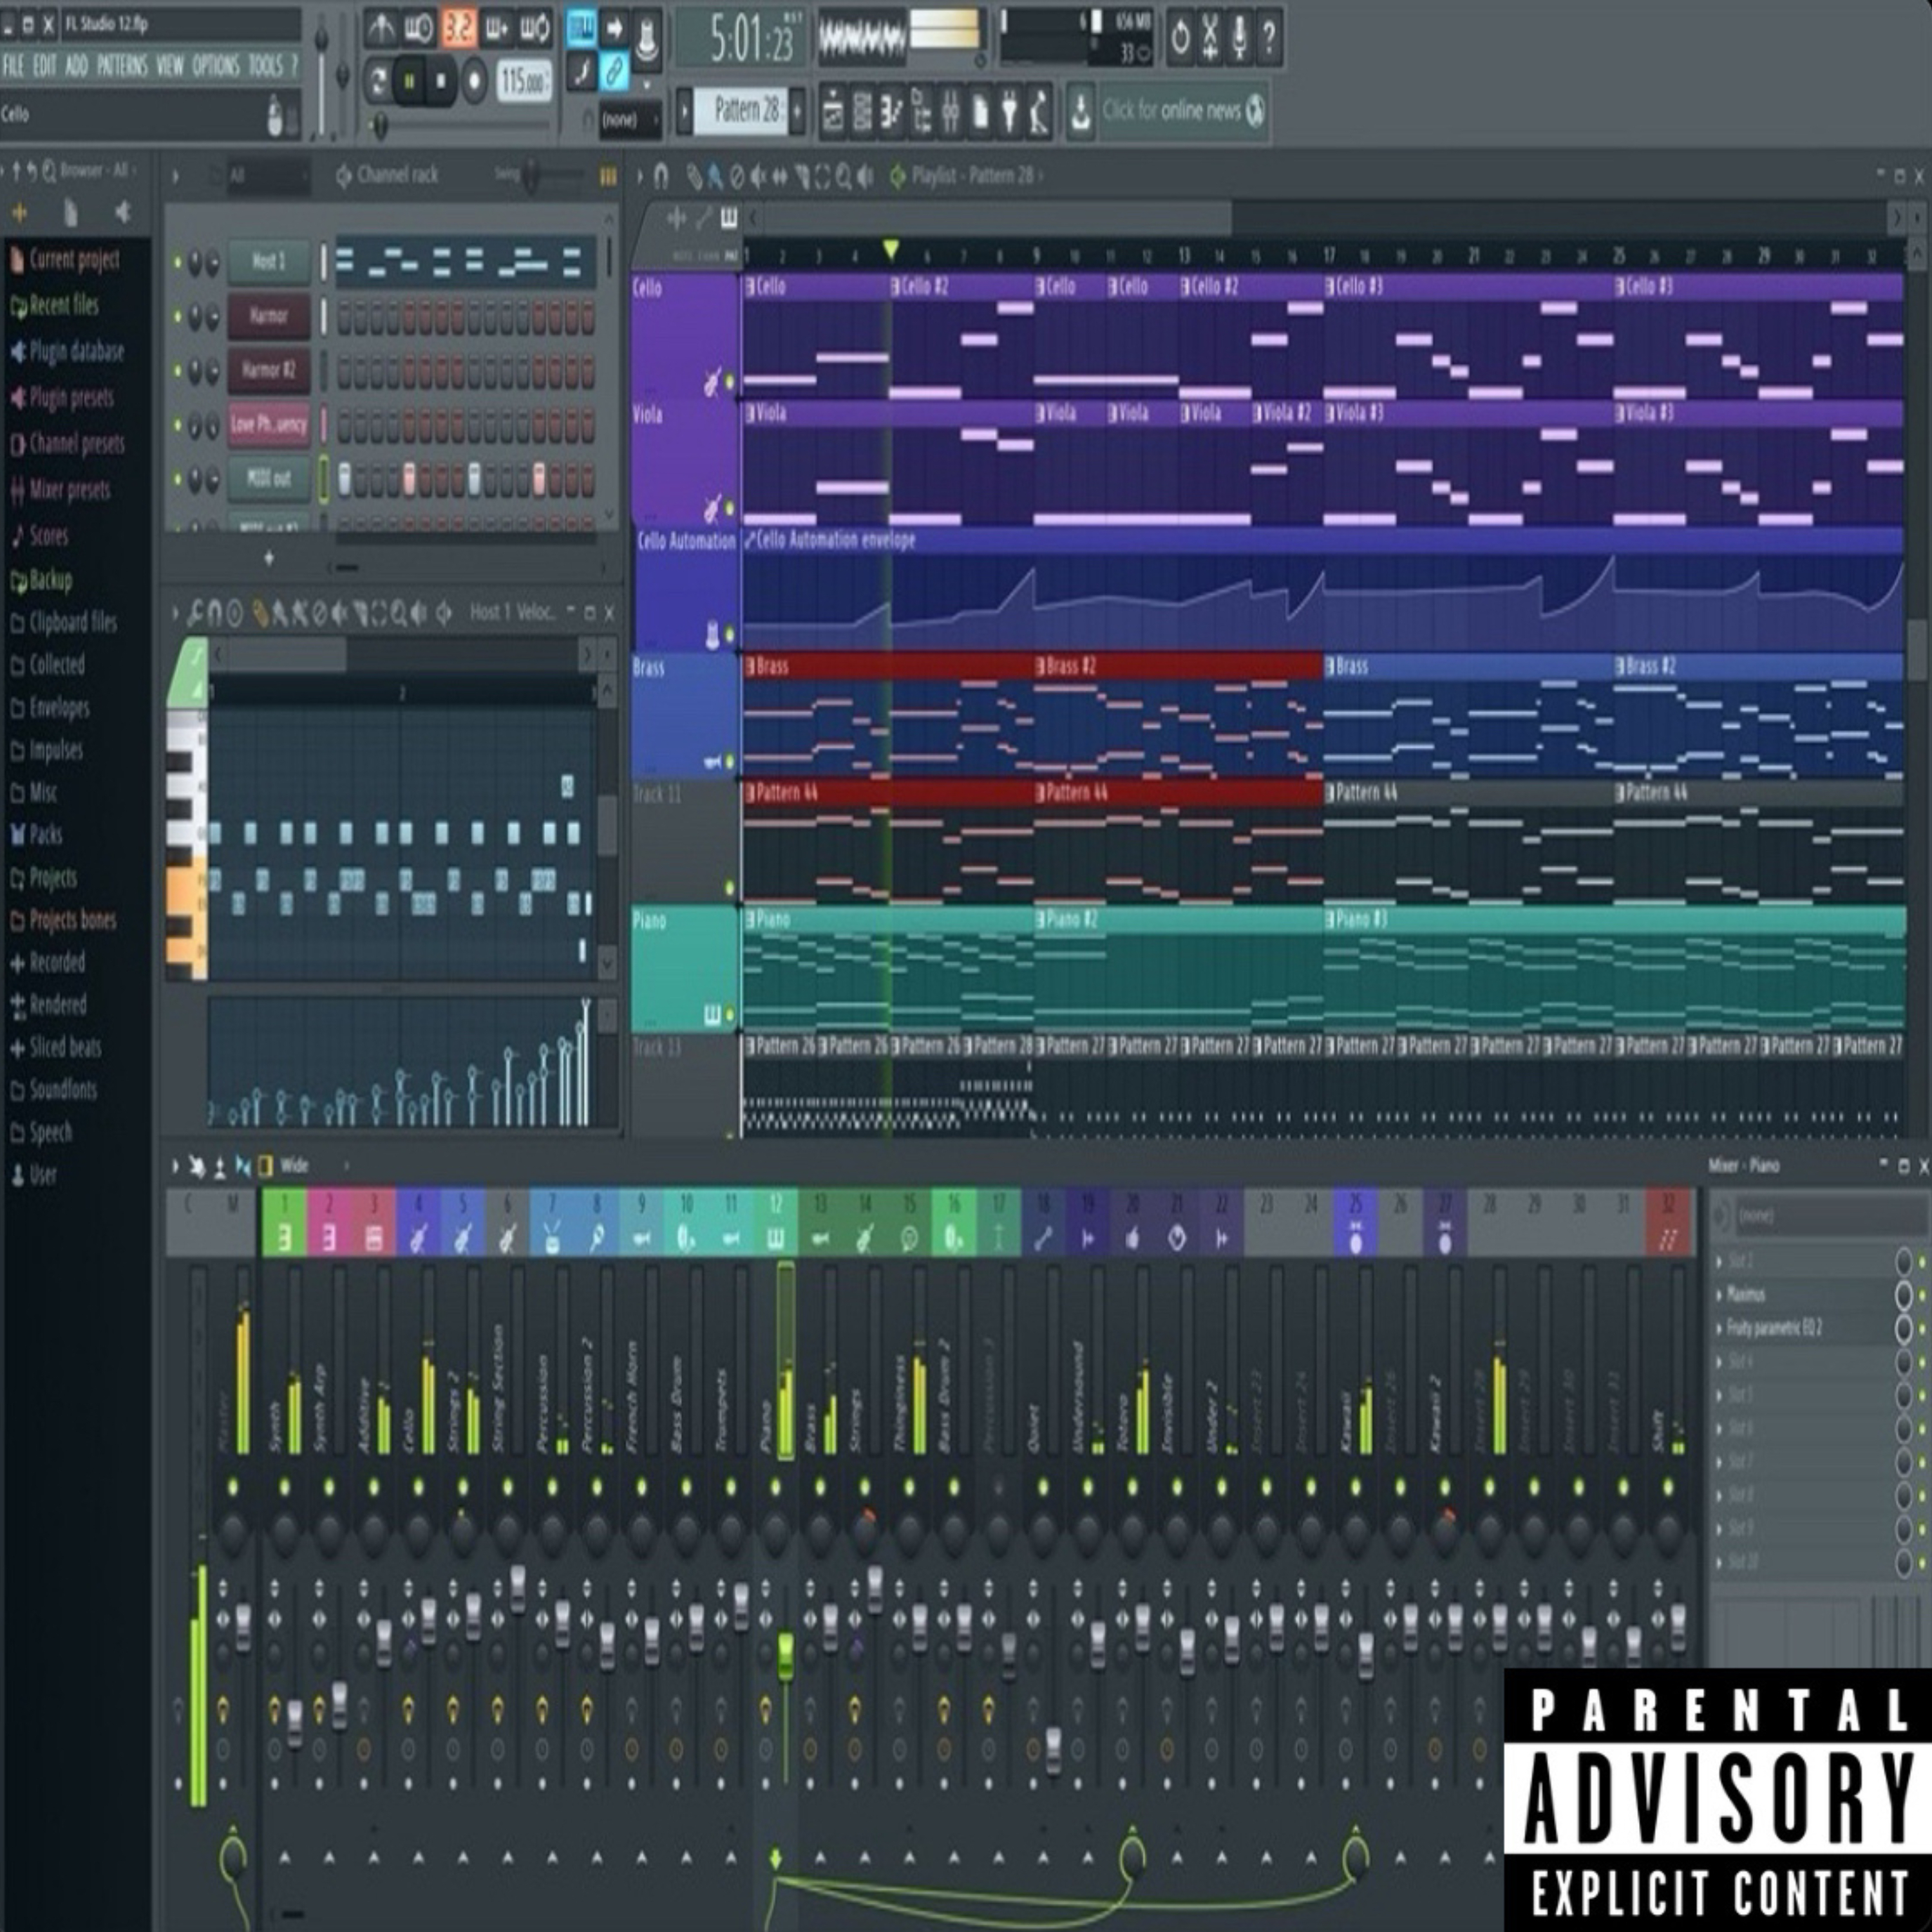
Task: Select the Paint tool in the Playlist toolbar
Action: coord(714,176)
